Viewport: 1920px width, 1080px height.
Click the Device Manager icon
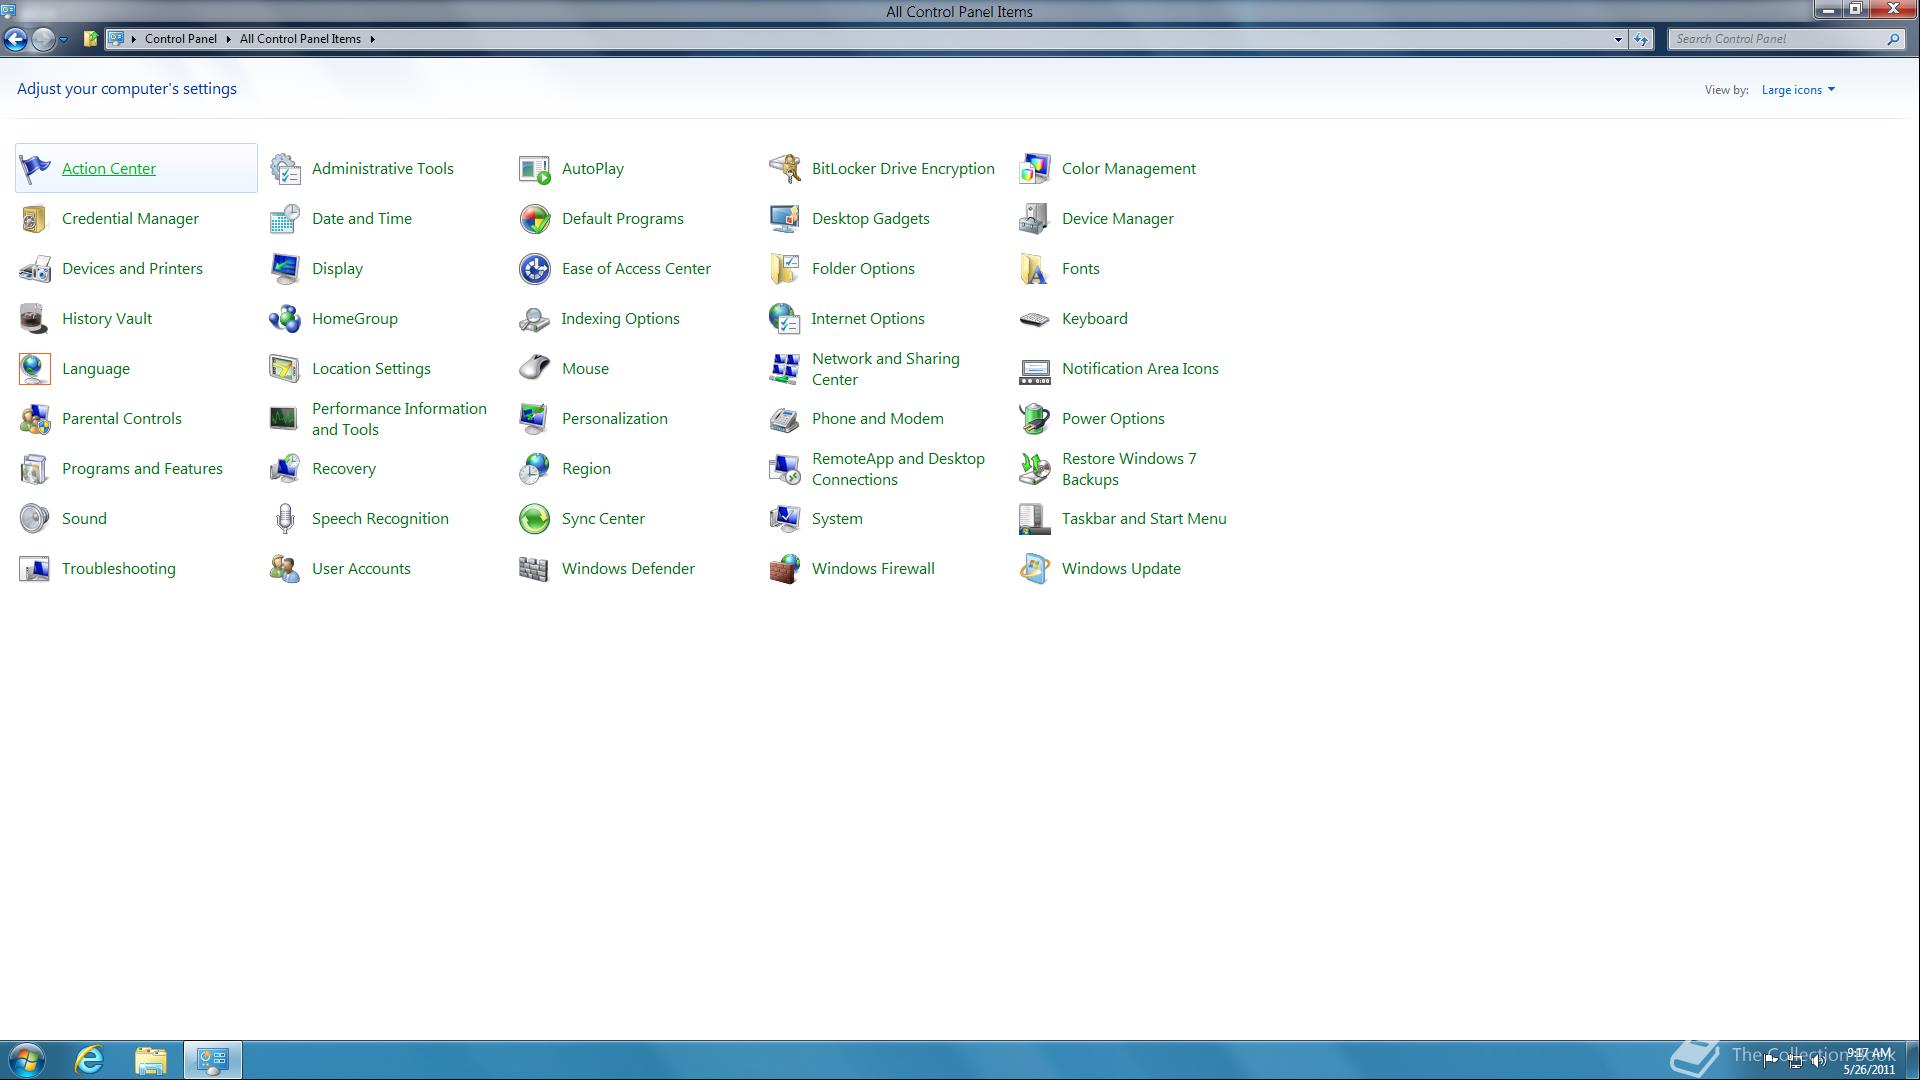tap(1035, 218)
